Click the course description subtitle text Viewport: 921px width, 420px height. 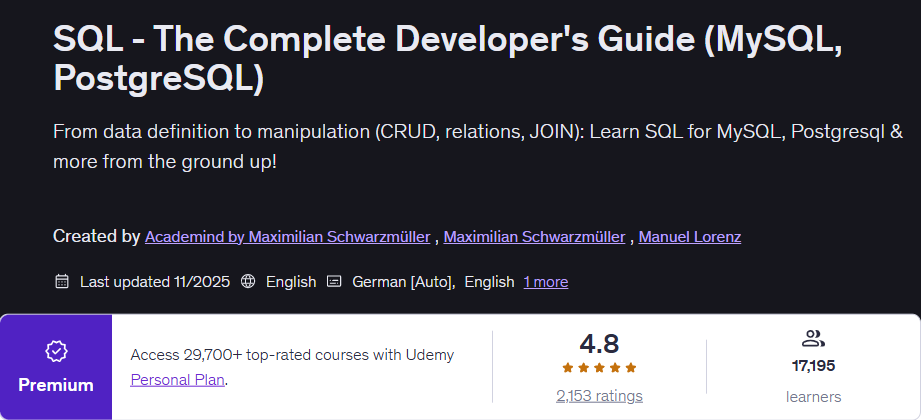coord(478,147)
